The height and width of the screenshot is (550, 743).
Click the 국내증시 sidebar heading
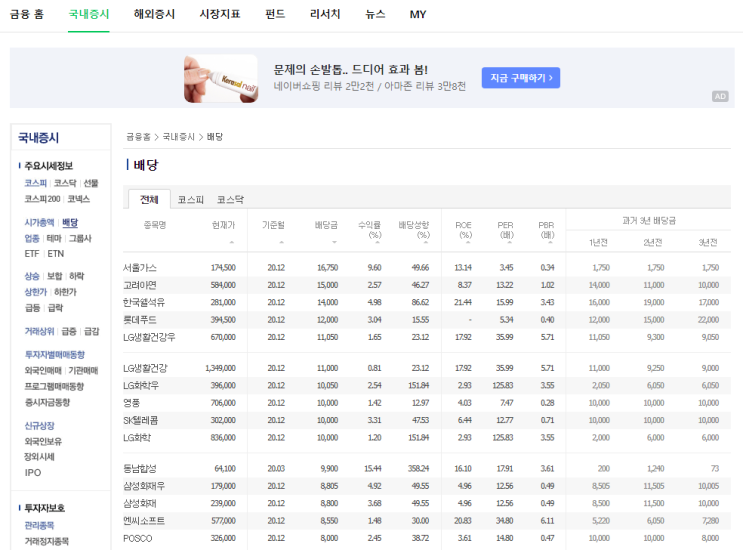click(38, 138)
